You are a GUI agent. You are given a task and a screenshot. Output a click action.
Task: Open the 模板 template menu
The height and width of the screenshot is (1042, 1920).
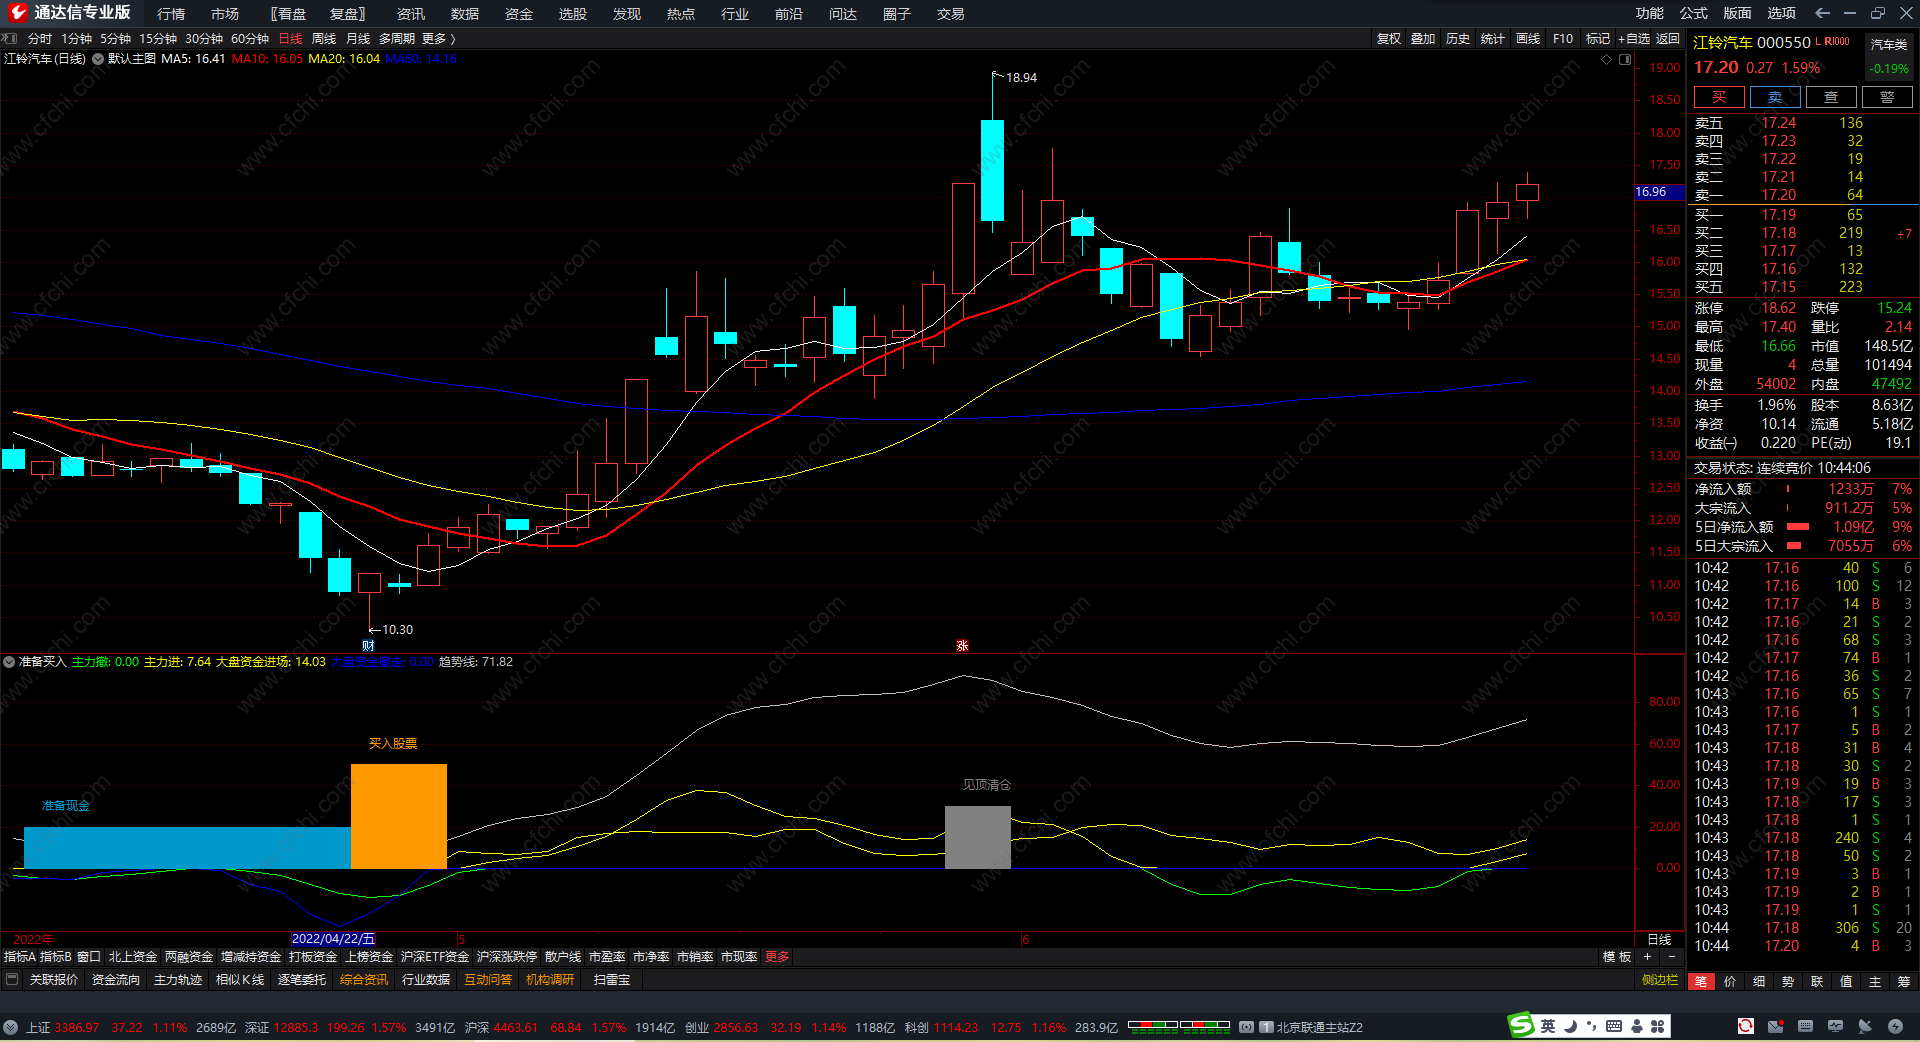tap(1617, 957)
